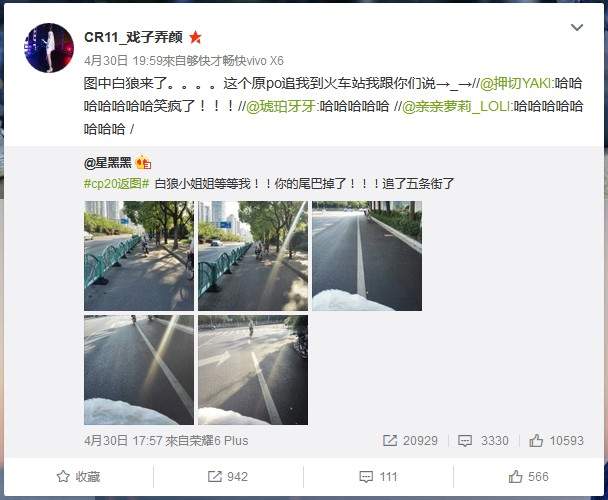Open third photo of road lane line
This screenshot has width=608, height=500.
[367, 256]
